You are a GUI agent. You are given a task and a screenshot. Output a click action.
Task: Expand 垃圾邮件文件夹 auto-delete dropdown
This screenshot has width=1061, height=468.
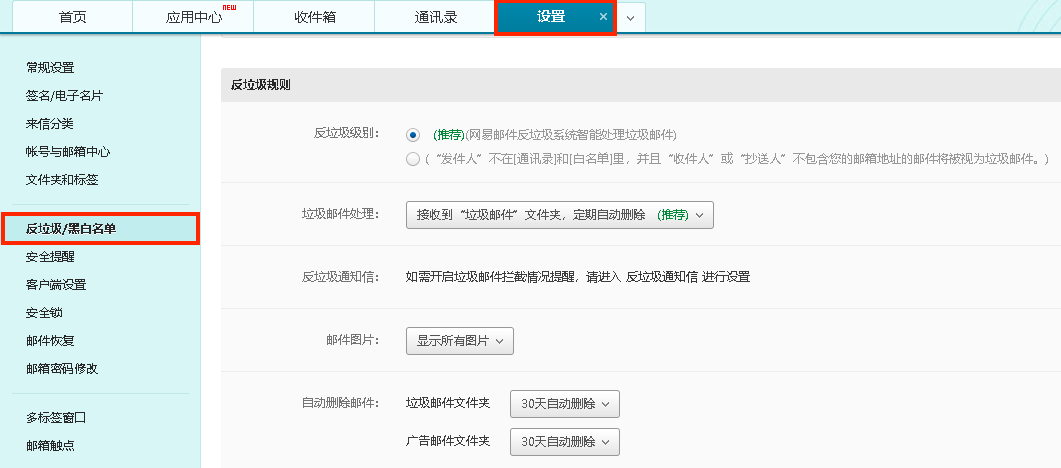tap(564, 404)
